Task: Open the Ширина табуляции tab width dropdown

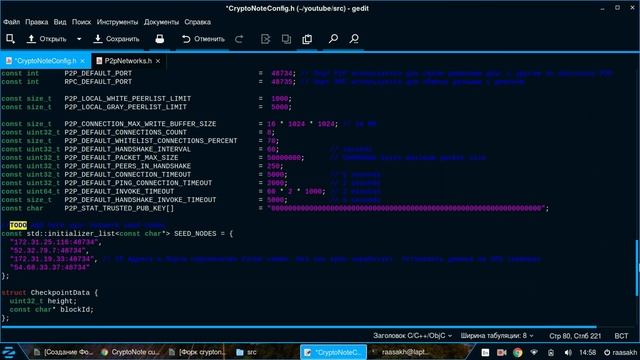Action: coord(497,336)
